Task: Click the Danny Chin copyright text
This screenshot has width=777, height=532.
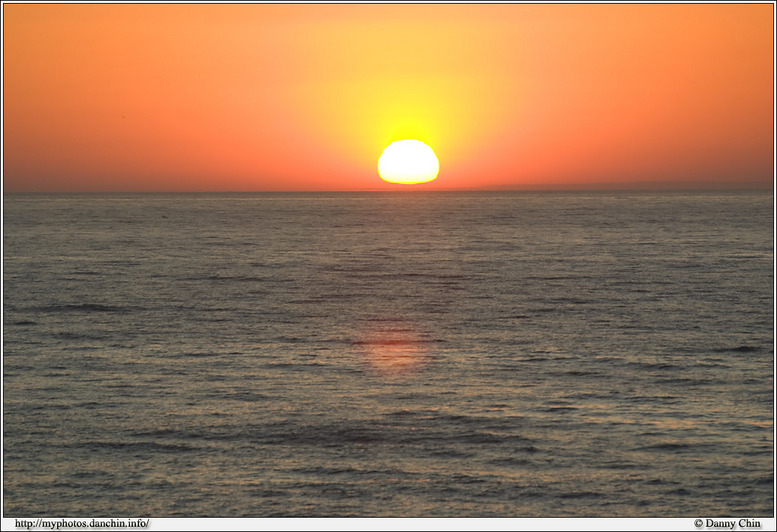Action: point(727,524)
